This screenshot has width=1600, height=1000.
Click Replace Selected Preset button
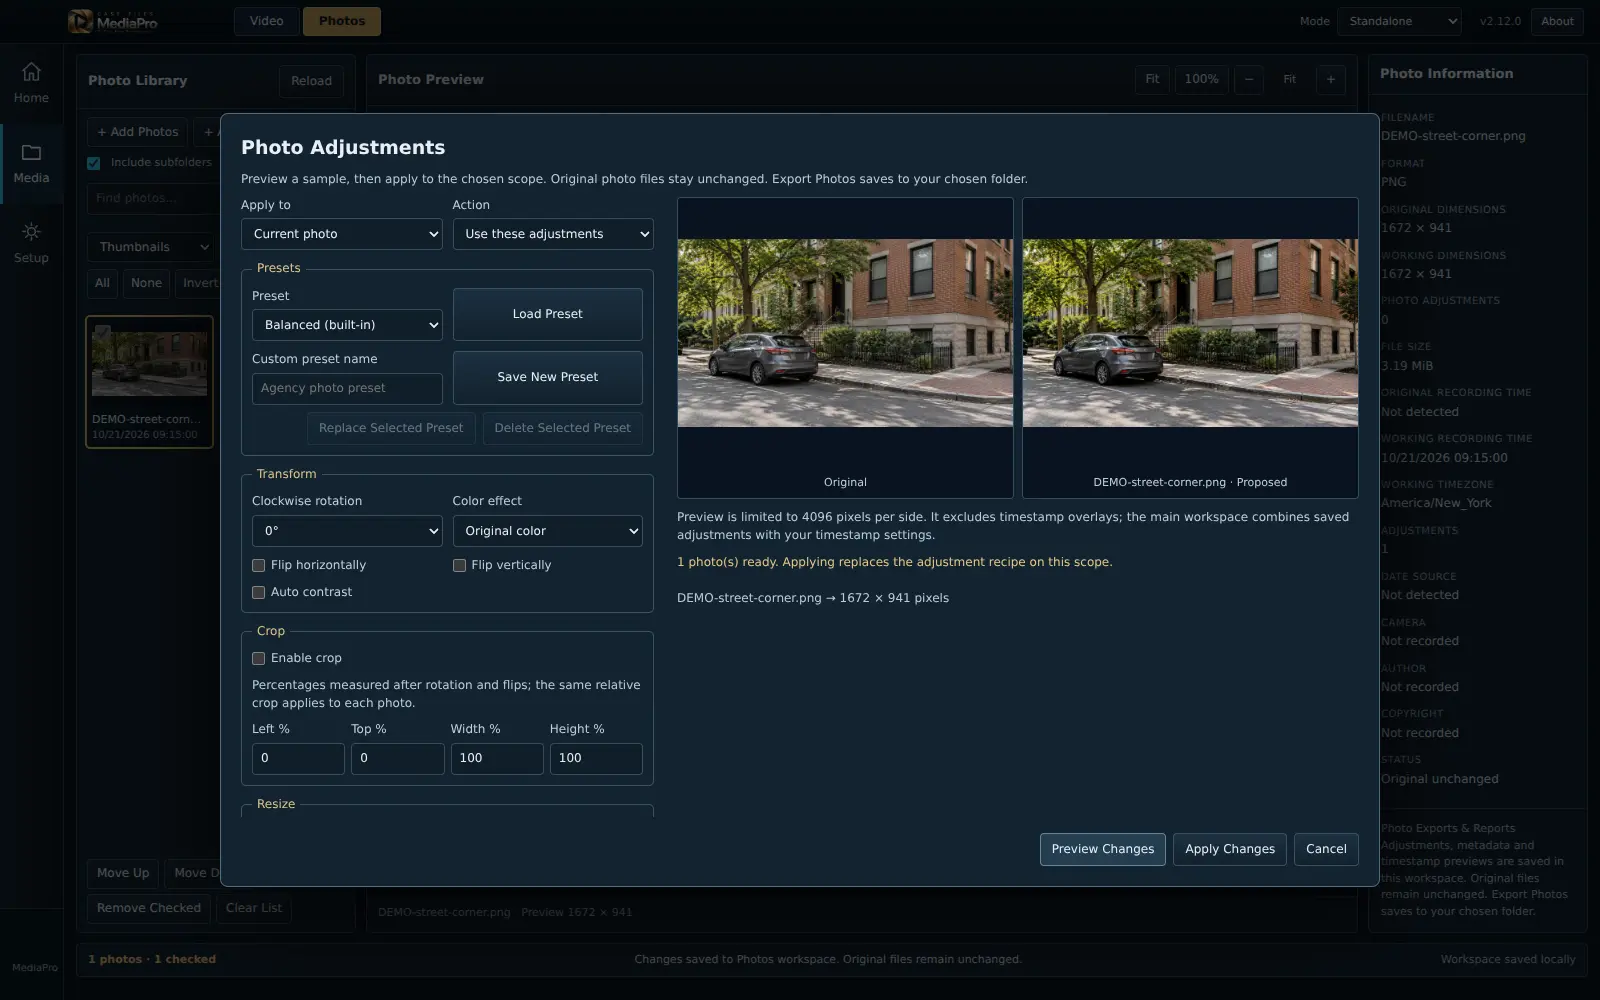click(x=391, y=428)
